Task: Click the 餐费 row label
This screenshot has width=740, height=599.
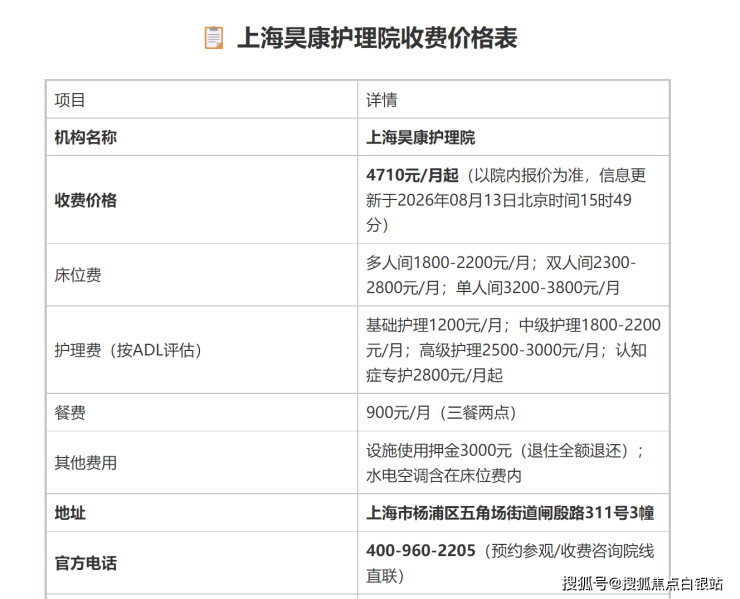Action: tap(69, 413)
